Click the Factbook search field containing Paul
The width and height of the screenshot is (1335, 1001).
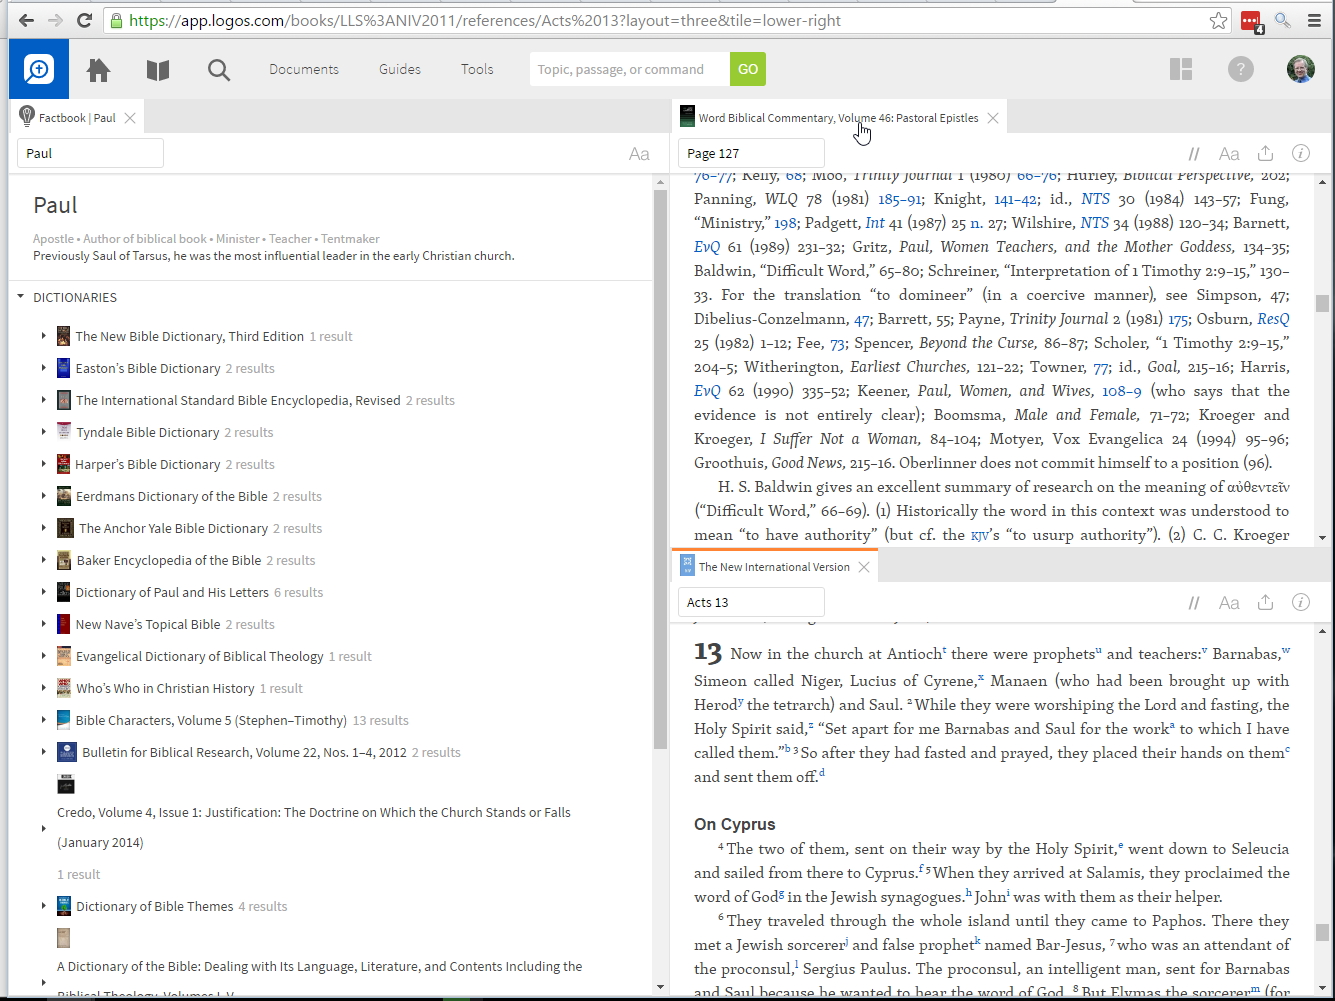[x=90, y=153]
